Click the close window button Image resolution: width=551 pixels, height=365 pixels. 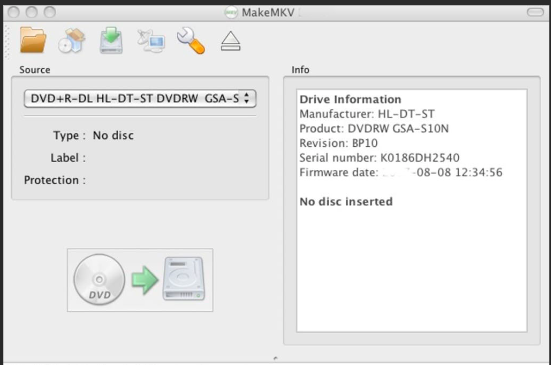(x=14, y=12)
